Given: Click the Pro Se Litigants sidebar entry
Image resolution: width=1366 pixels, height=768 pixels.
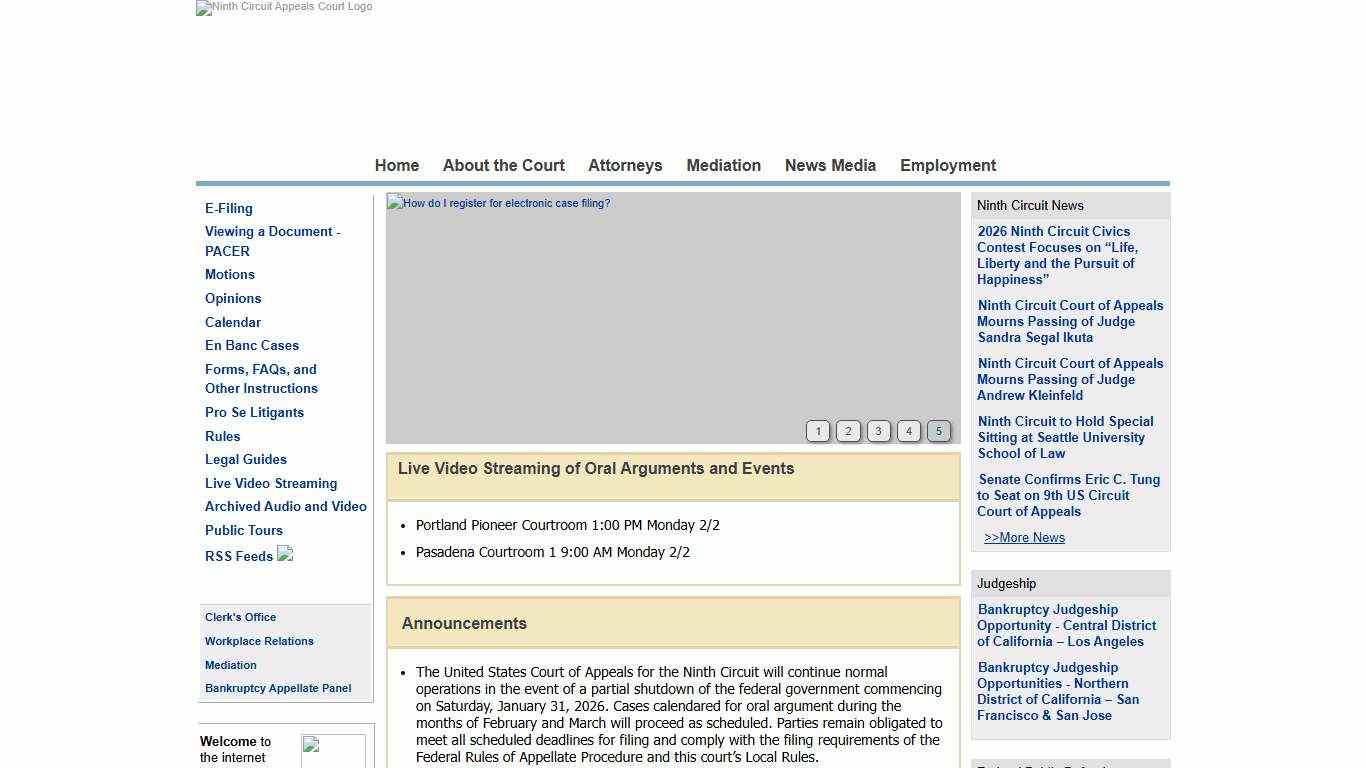Looking at the screenshot, I should [x=254, y=412].
